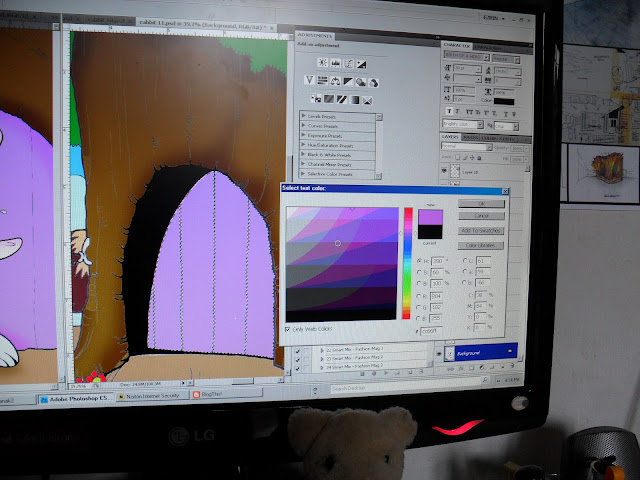Open the layer blend mode Normal dropdown
This screenshot has width=640, height=480.
tap(467, 146)
